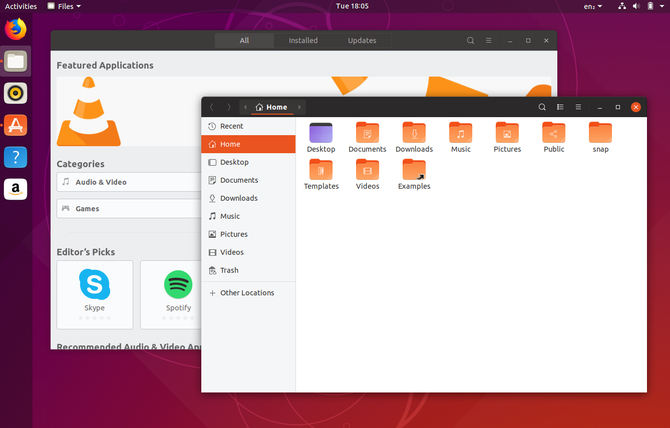Open Files app menu in top bar
This screenshot has width=670, height=428.
[64, 6]
